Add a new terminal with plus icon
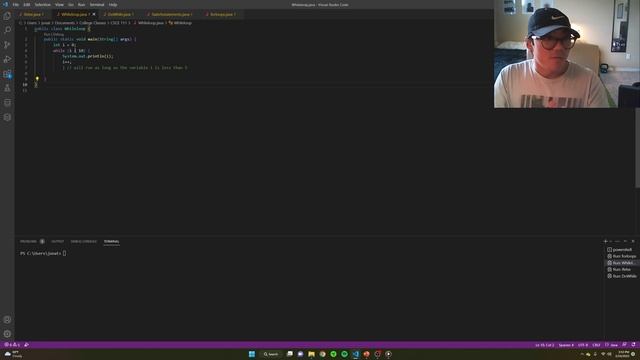This screenshot has height=360, width=640. [606, 241]
